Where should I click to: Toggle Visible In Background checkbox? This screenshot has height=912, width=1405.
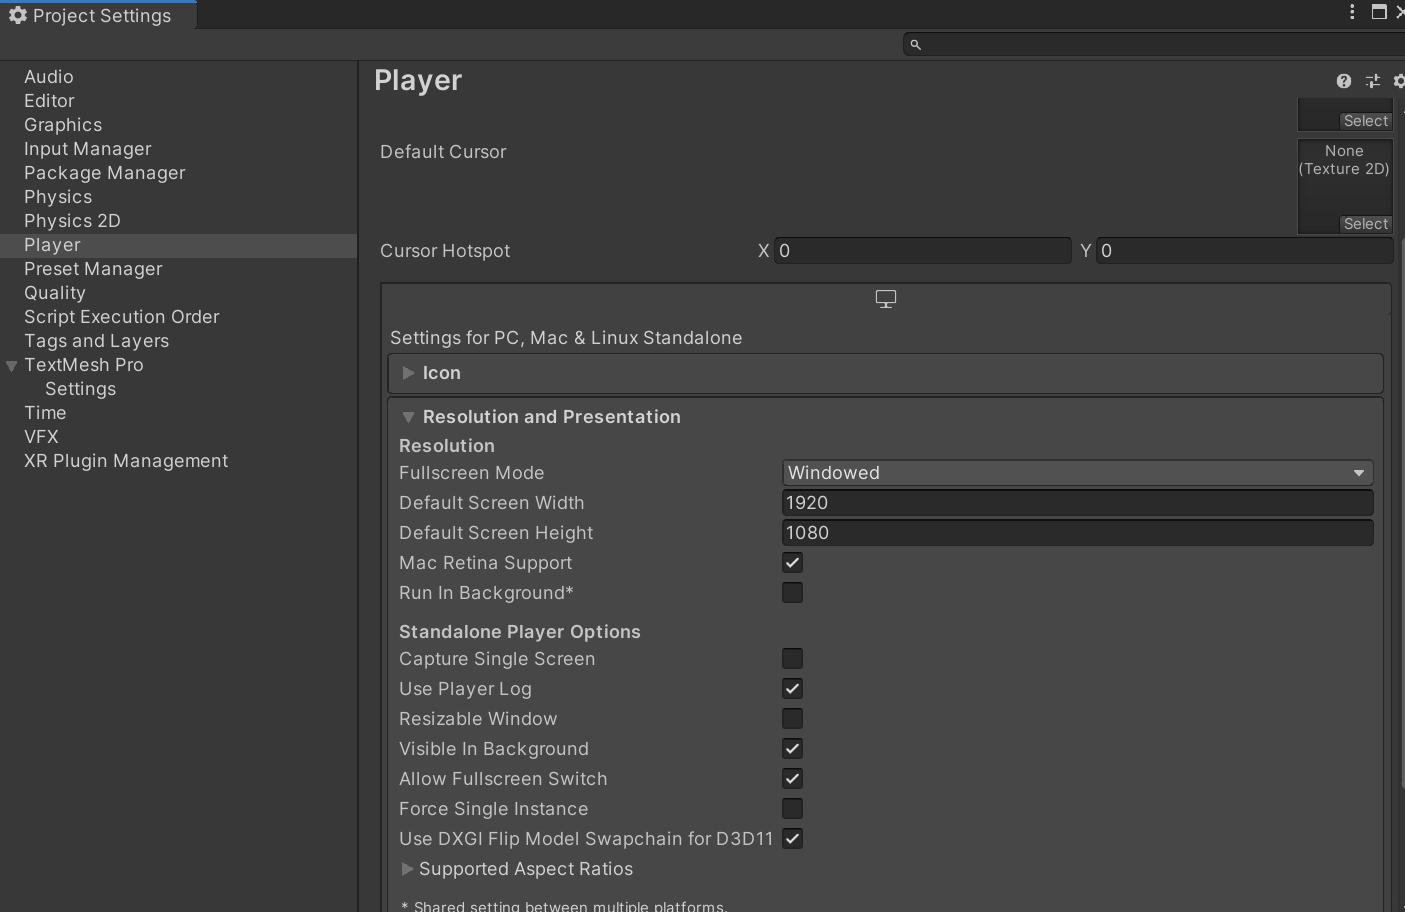(x=792, y=749)
